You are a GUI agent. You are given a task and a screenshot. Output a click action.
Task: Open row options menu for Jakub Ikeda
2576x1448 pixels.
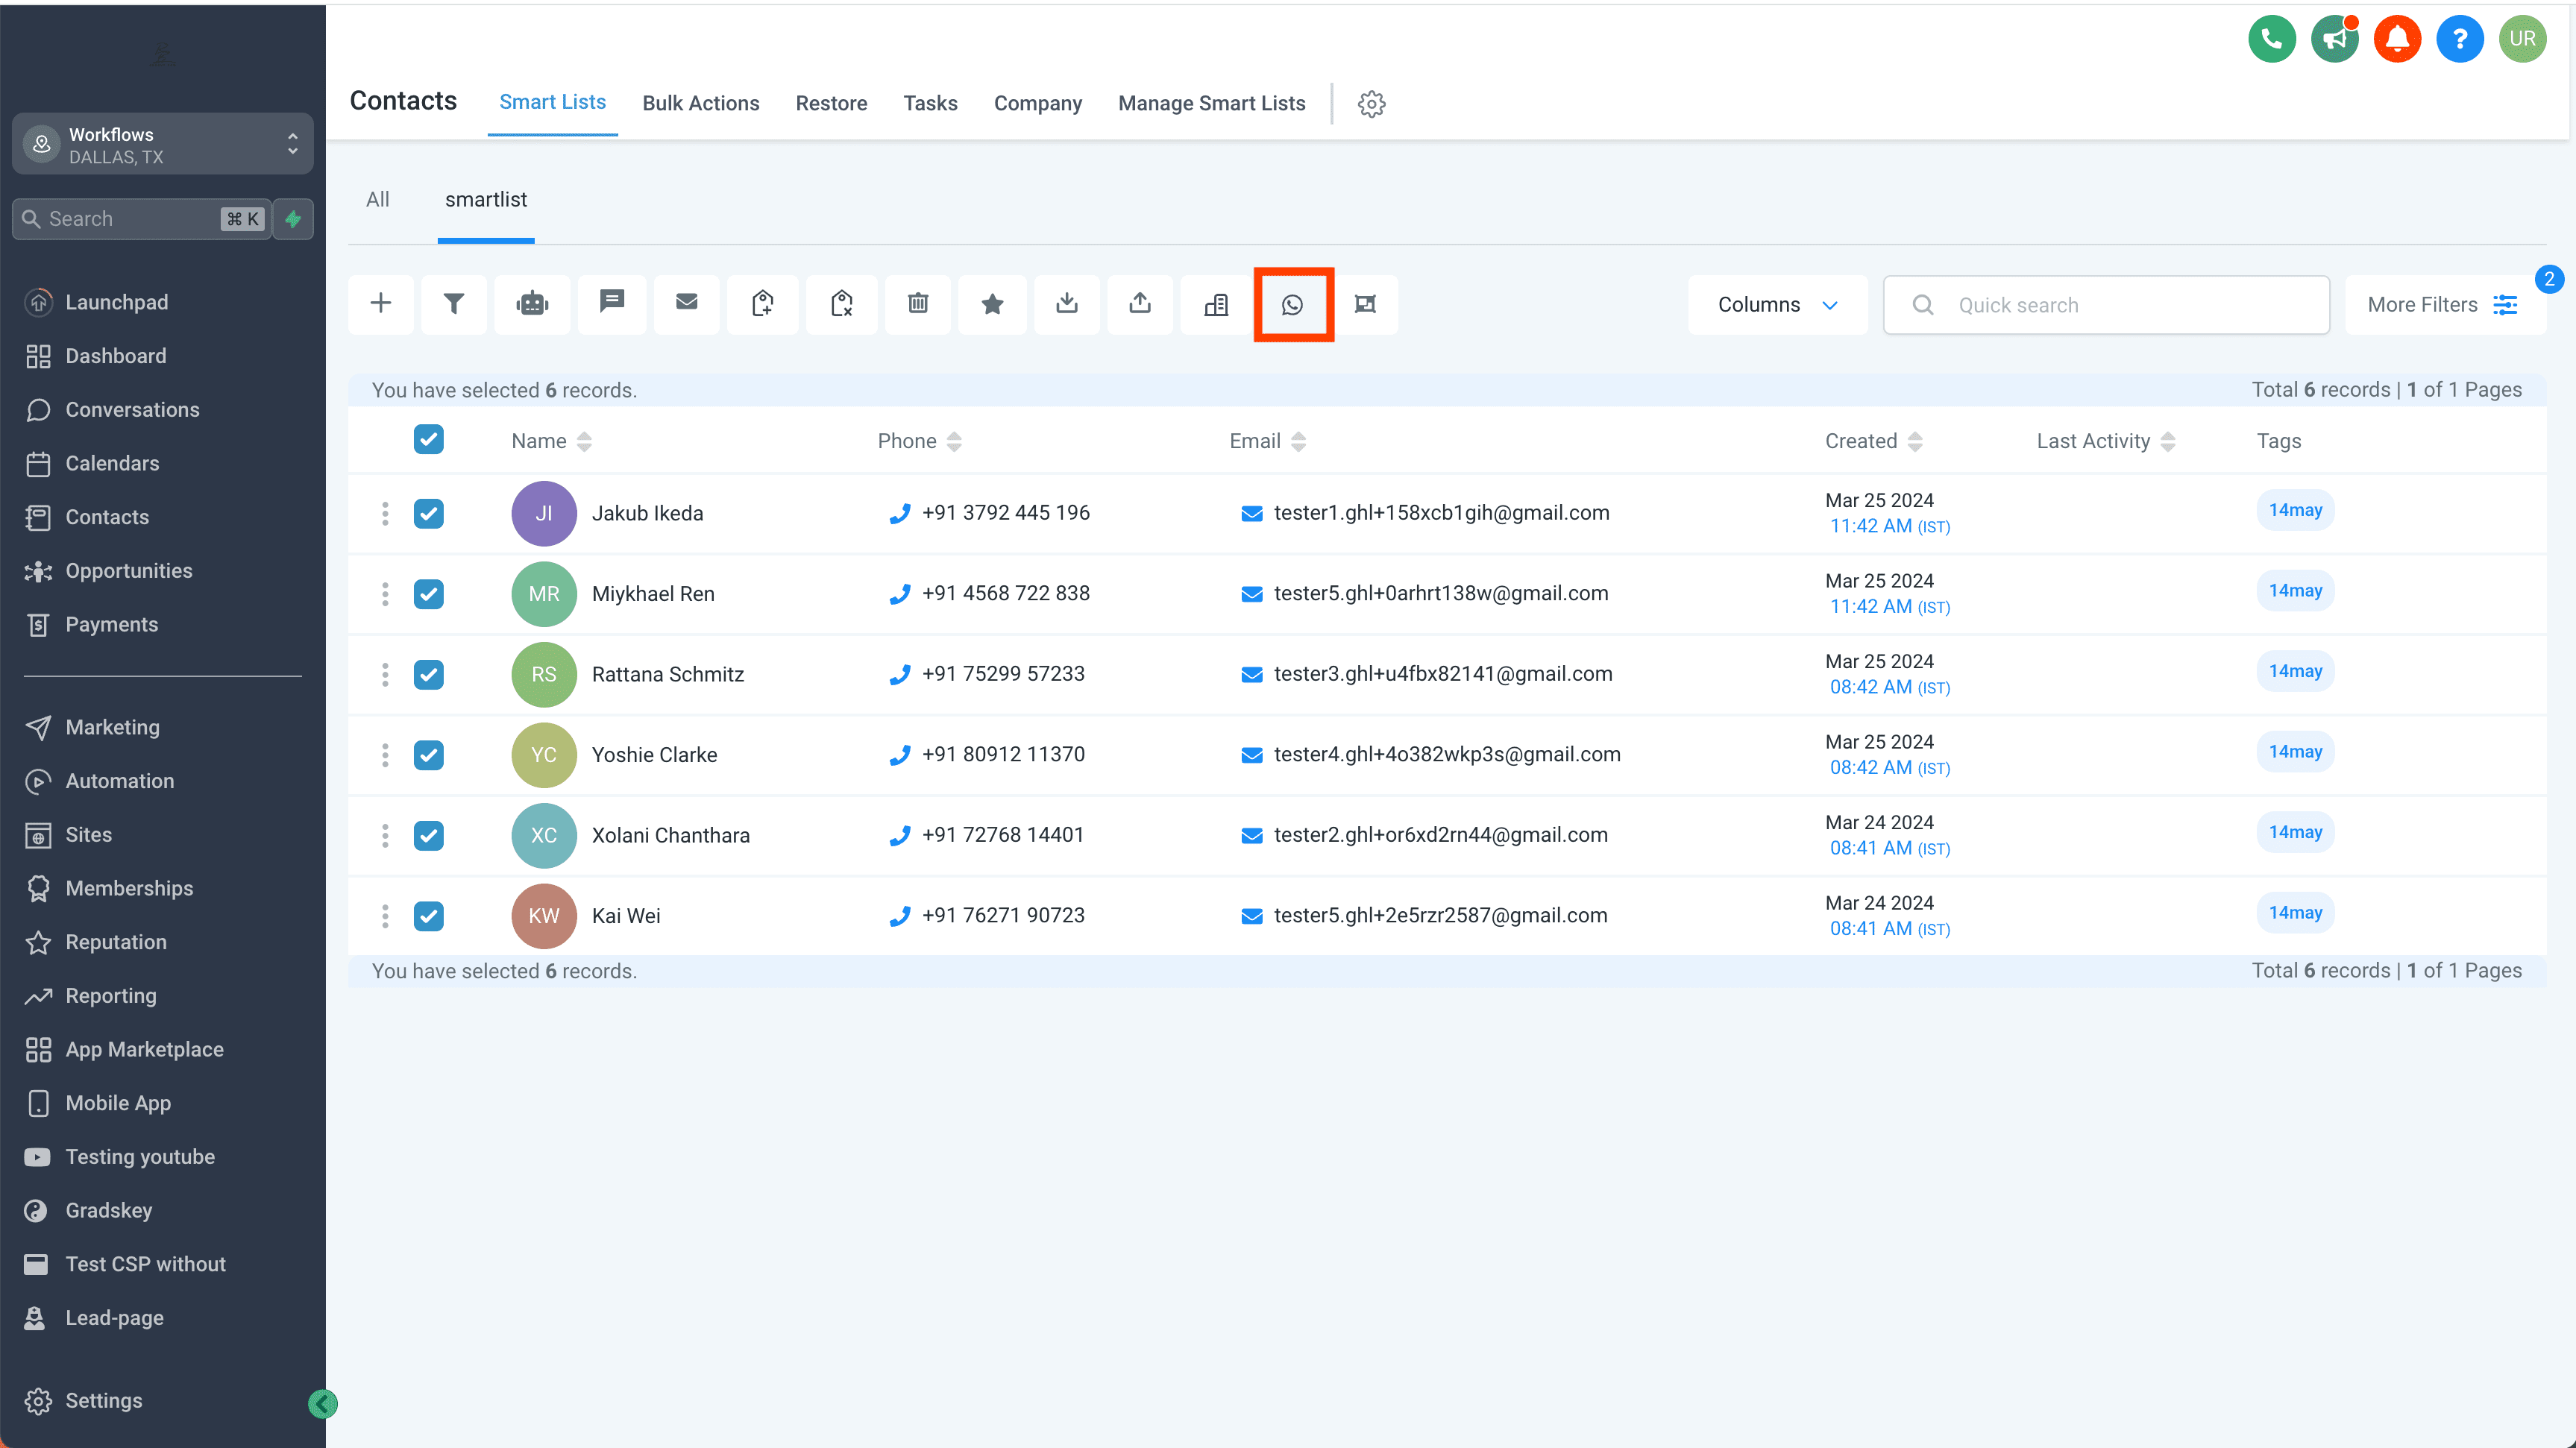click(385, 513)
